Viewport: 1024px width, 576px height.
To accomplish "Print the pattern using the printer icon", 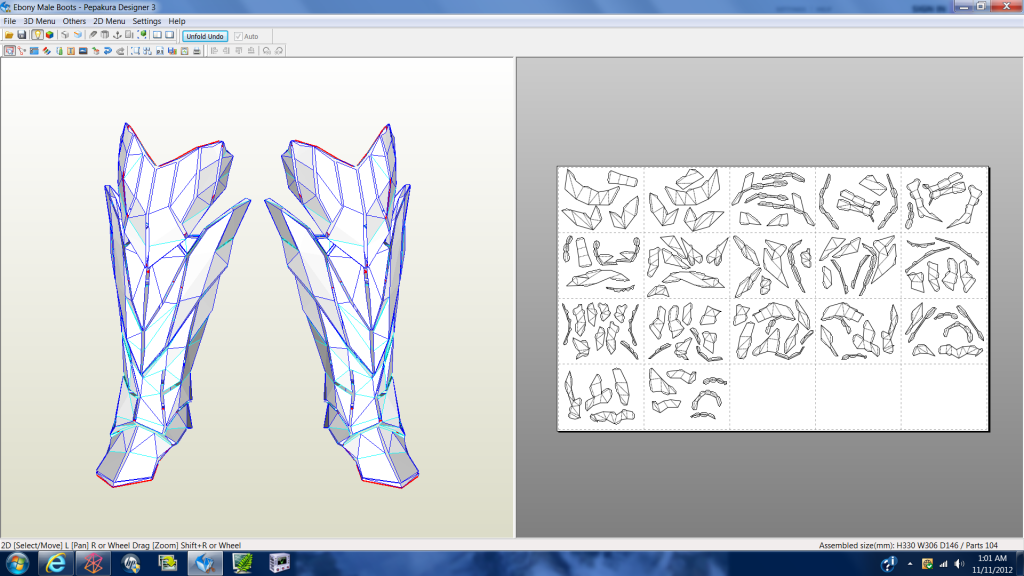I will point(197,51).
